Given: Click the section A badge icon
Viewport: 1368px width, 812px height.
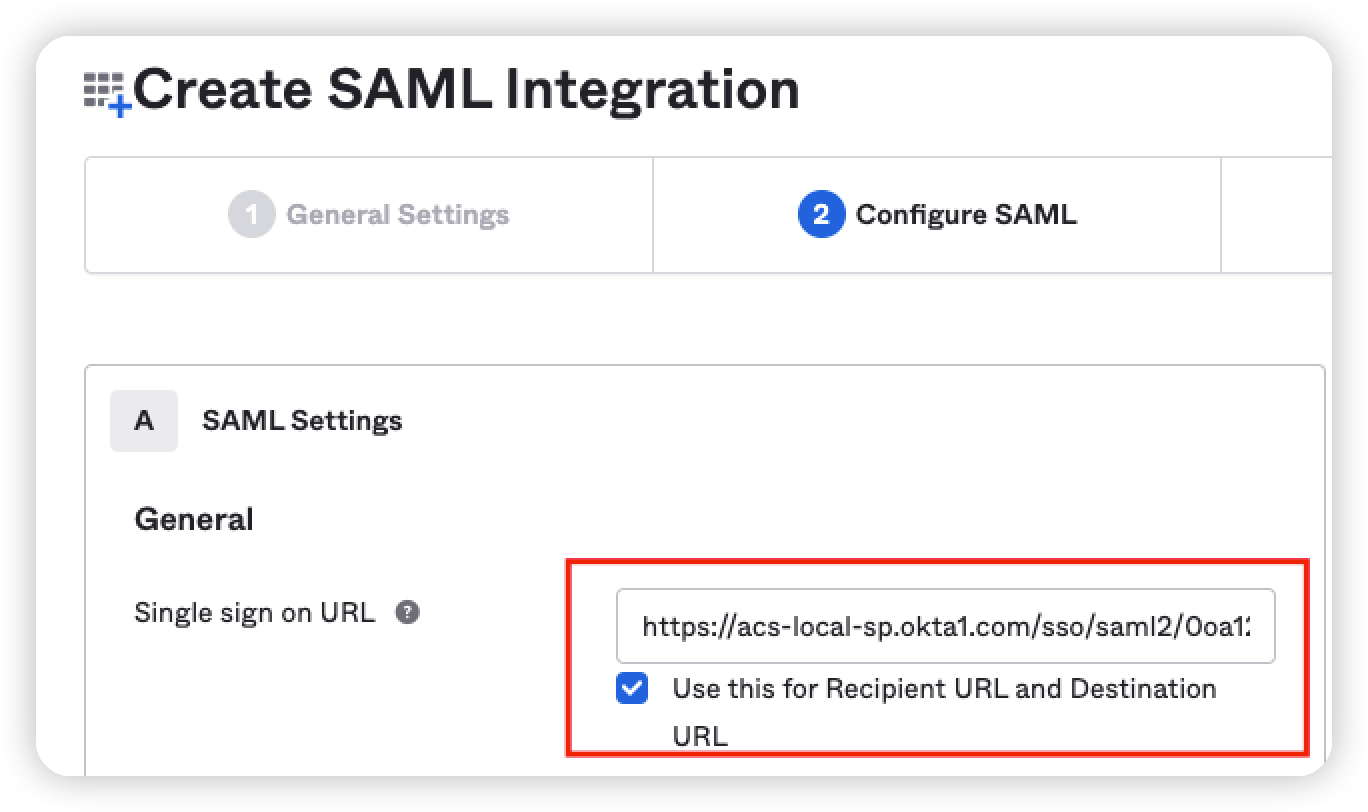Looking at the screenshot, I should (143, 420).
